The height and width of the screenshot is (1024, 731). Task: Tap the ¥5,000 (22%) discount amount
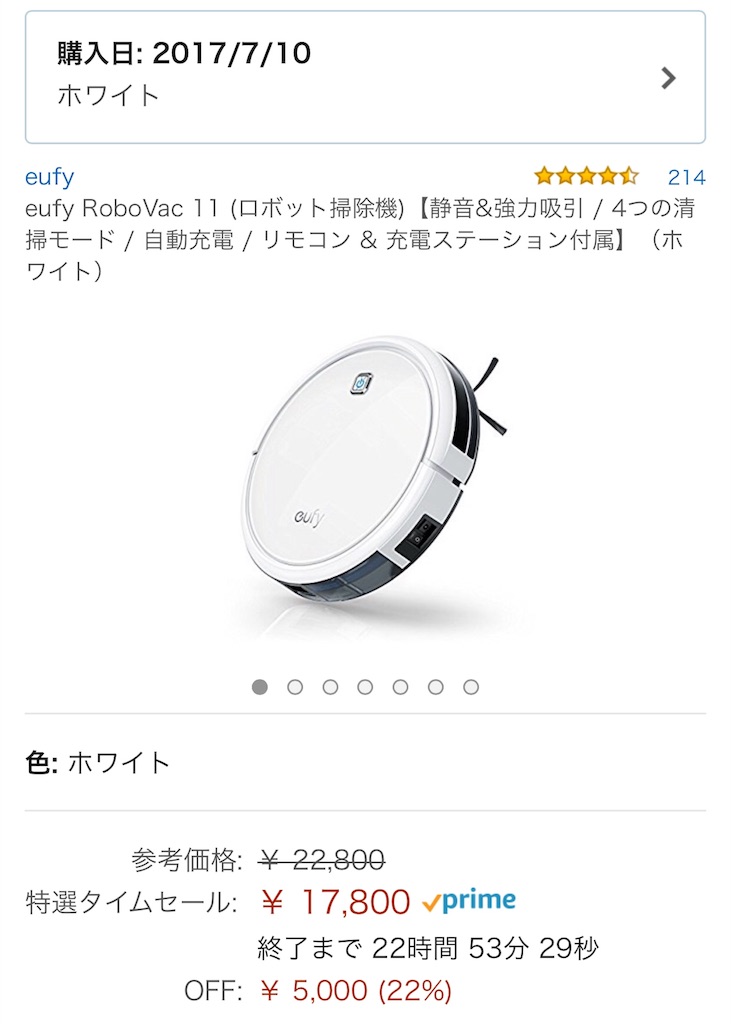355,990
